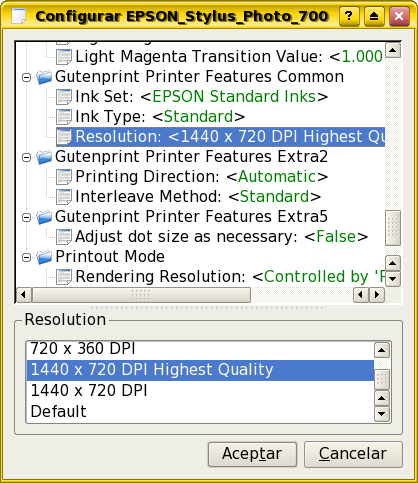The image size is (418, 483).
Task: Choose 1440 x 720 DPI Highest Quality
Action: pyautogui.click(x=200, y=370)
